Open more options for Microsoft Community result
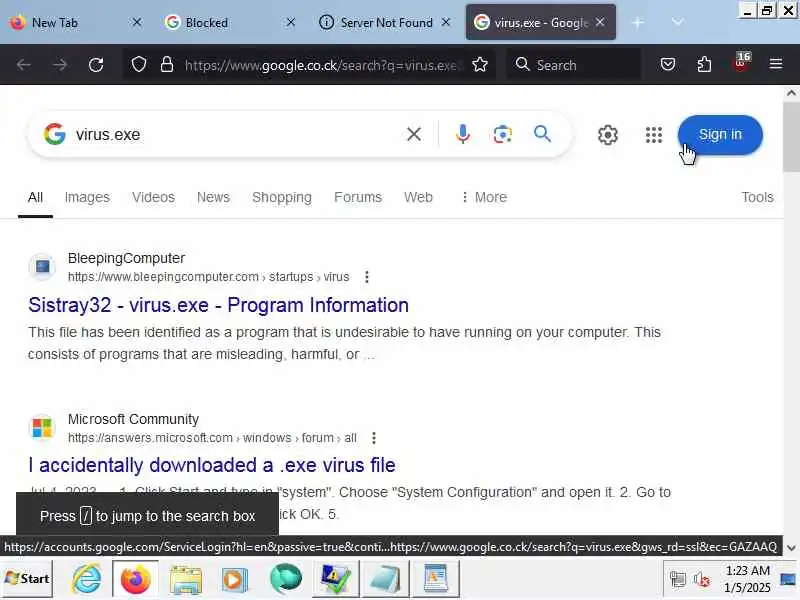Image resolution: width=800 pixels, height=600 pixels. [x=374, y=438]
